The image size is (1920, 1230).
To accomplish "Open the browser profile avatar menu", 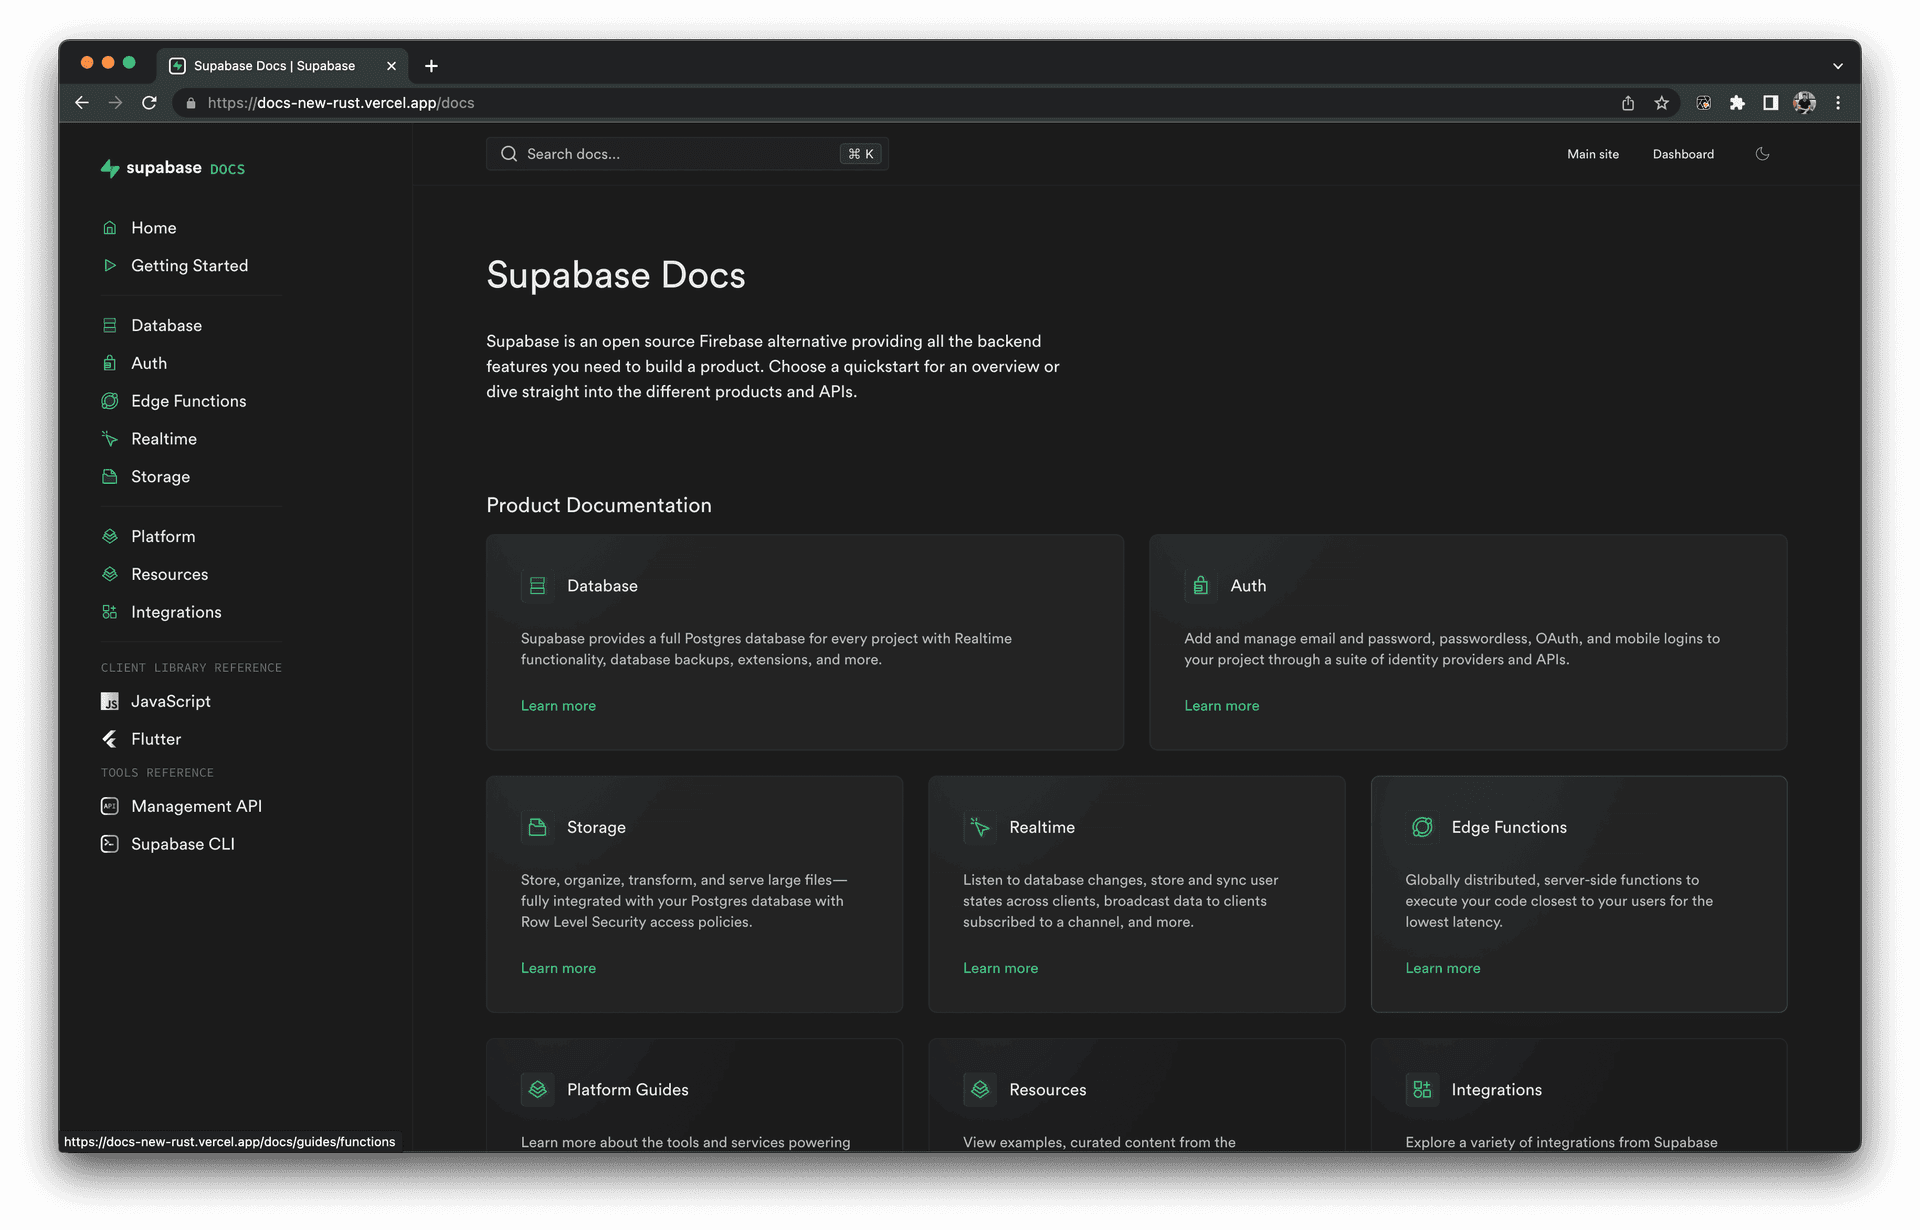I will [x=1805, y=103].
